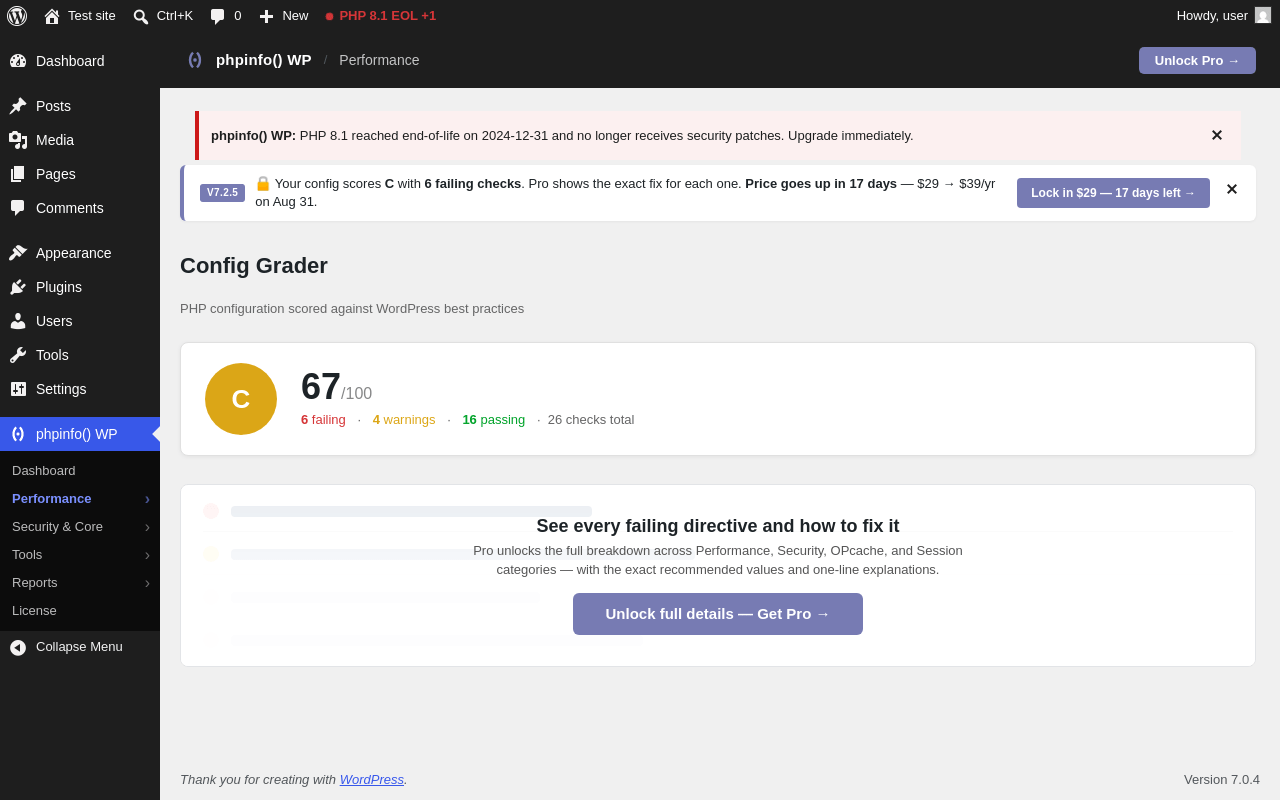Click the 4 warnings count
The width and height of the screenshot is (1280, 800).
[x=404, y=420]
